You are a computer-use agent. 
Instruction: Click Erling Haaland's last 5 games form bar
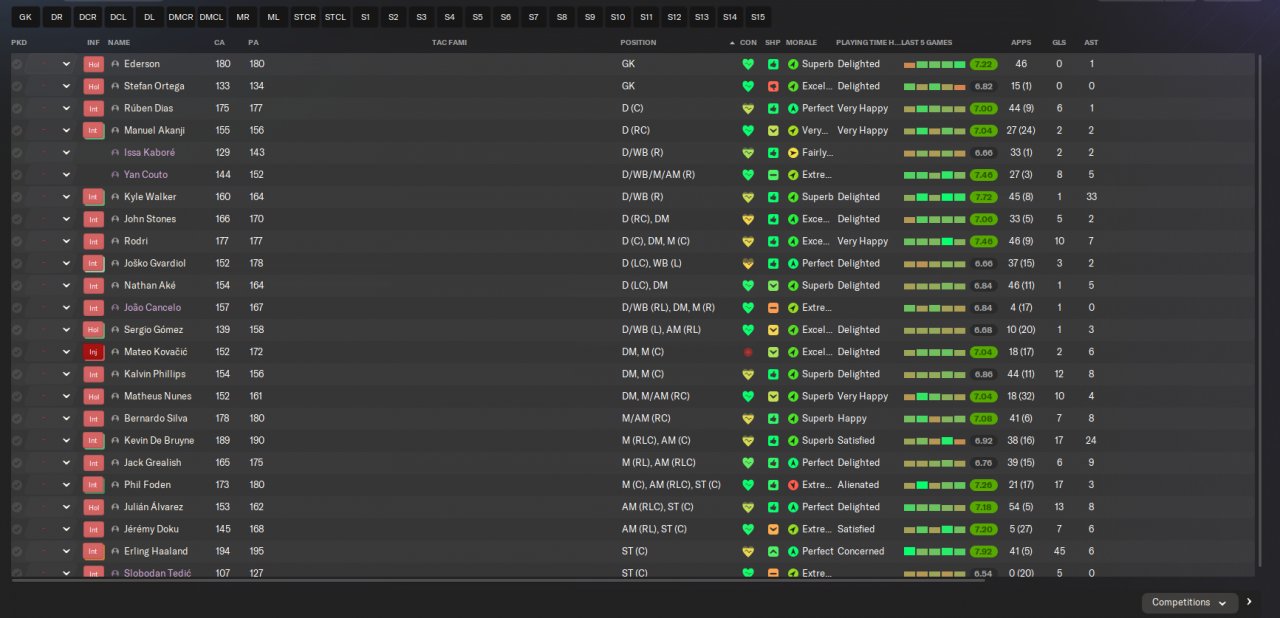[934, 551]
